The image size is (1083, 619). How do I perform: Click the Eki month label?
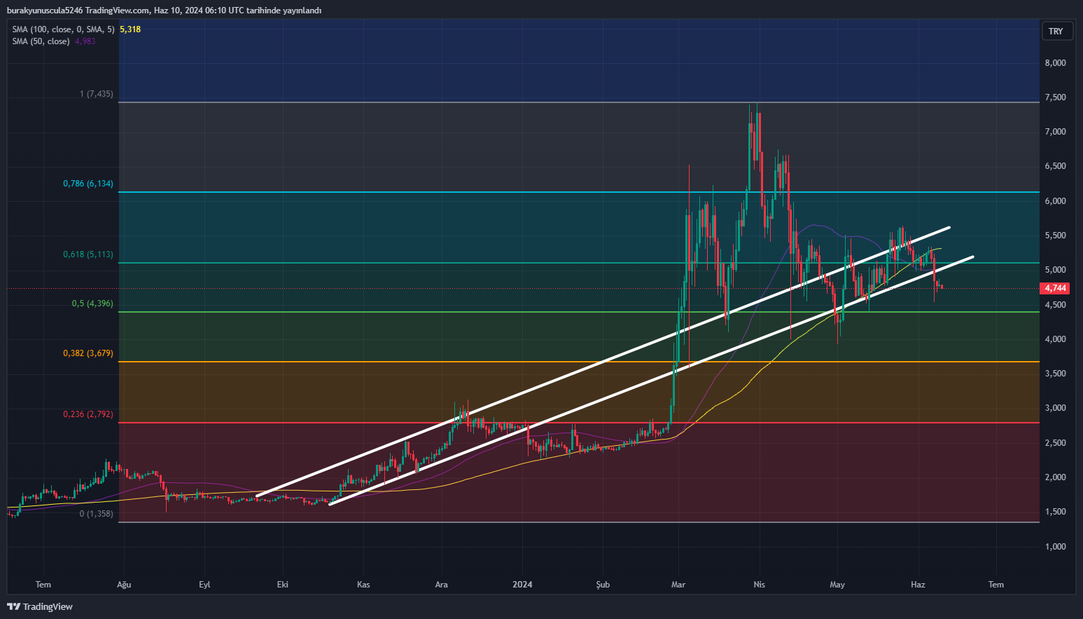282,584
